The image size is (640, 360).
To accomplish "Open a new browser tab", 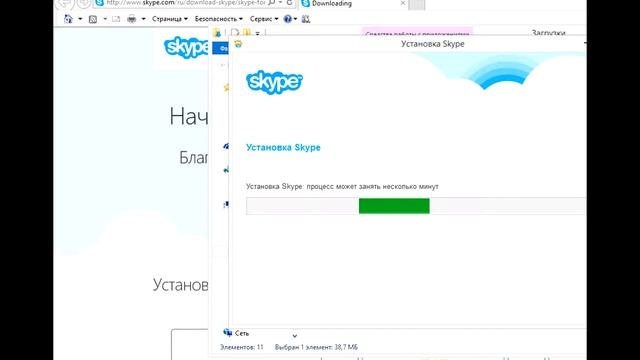I will 416,4.
